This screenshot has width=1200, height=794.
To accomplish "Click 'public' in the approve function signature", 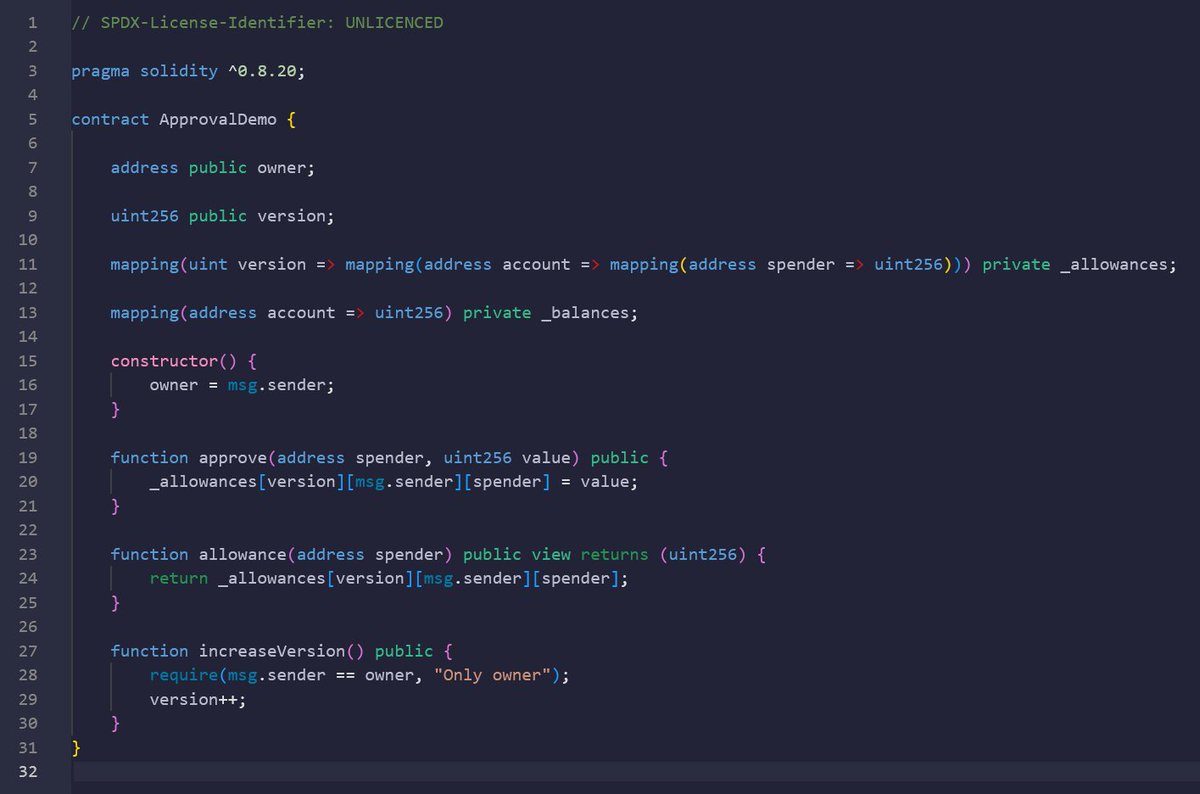I will coord(620,458).
